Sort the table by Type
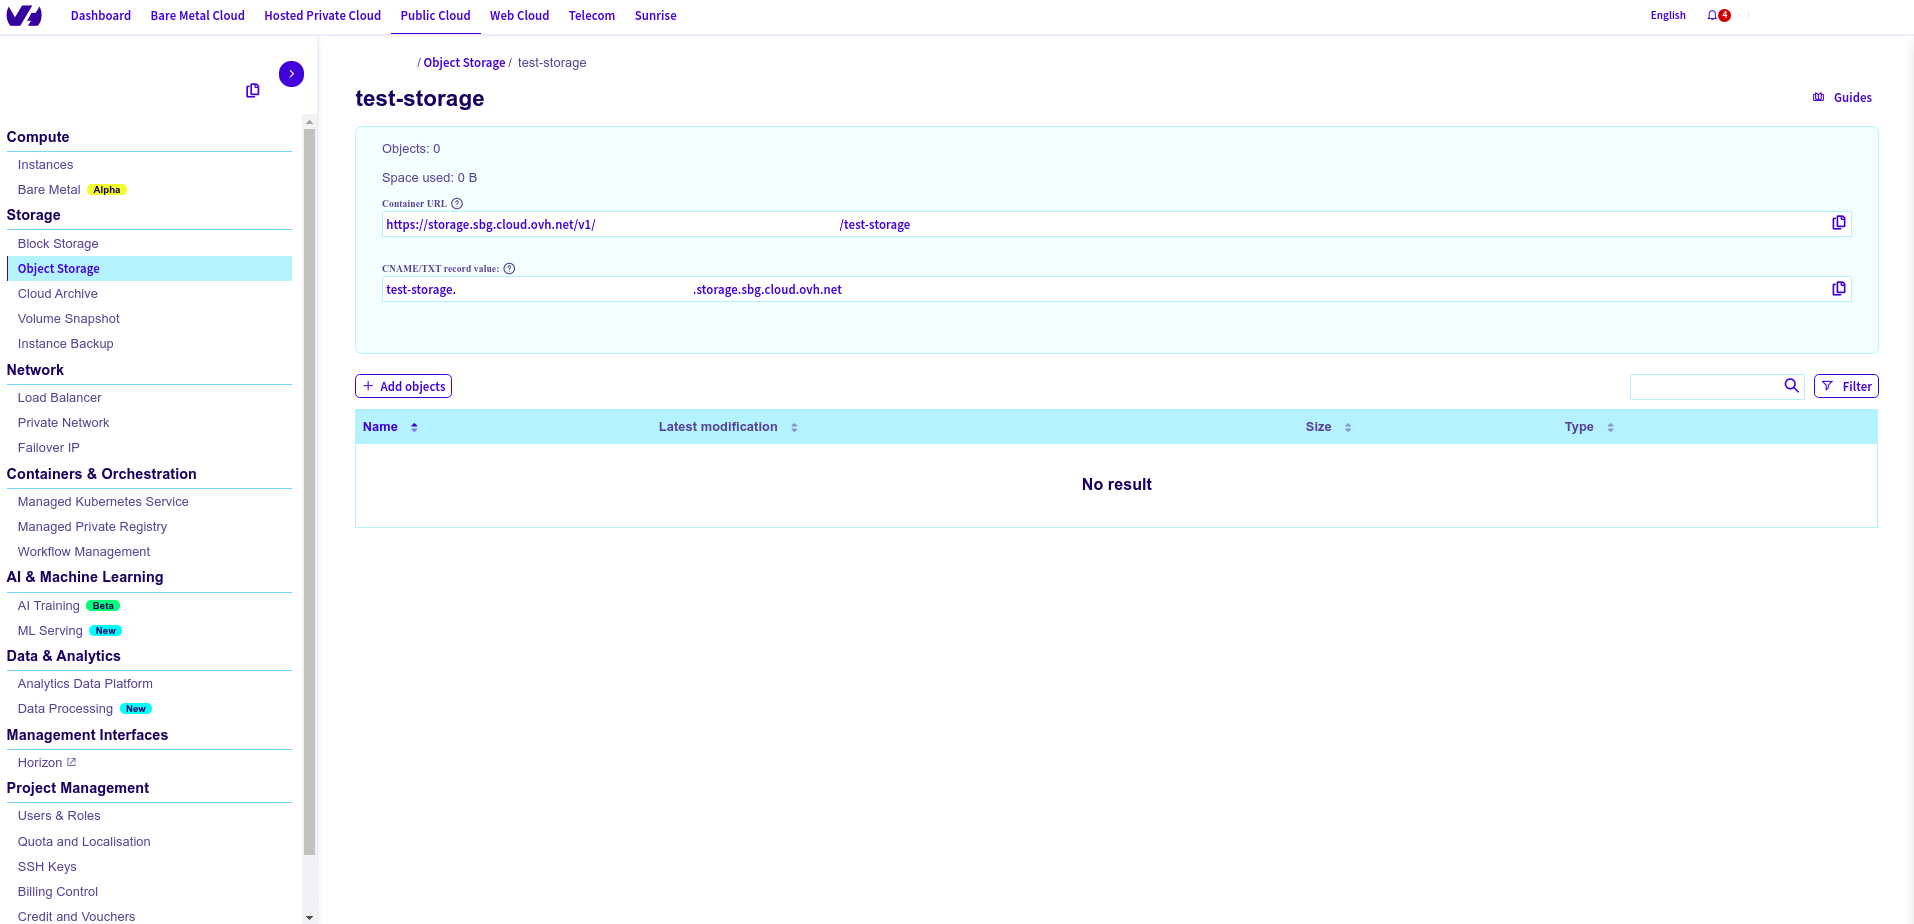 [1589, 427]
